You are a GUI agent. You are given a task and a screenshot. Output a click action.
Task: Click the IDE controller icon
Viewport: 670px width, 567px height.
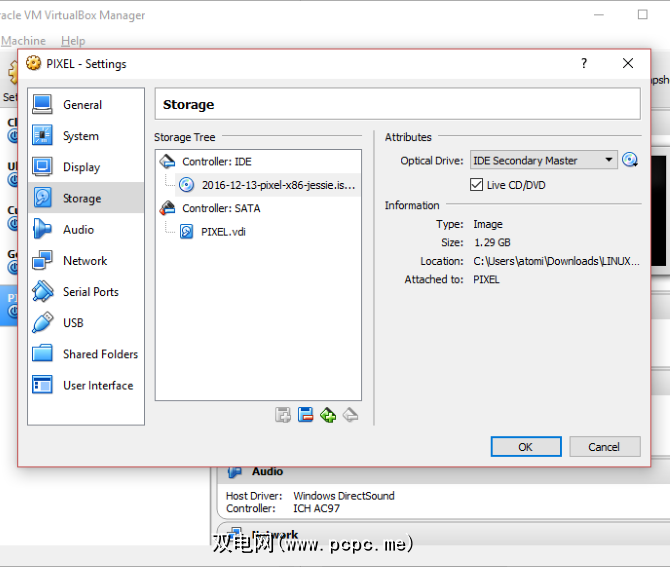pos(168,162)
